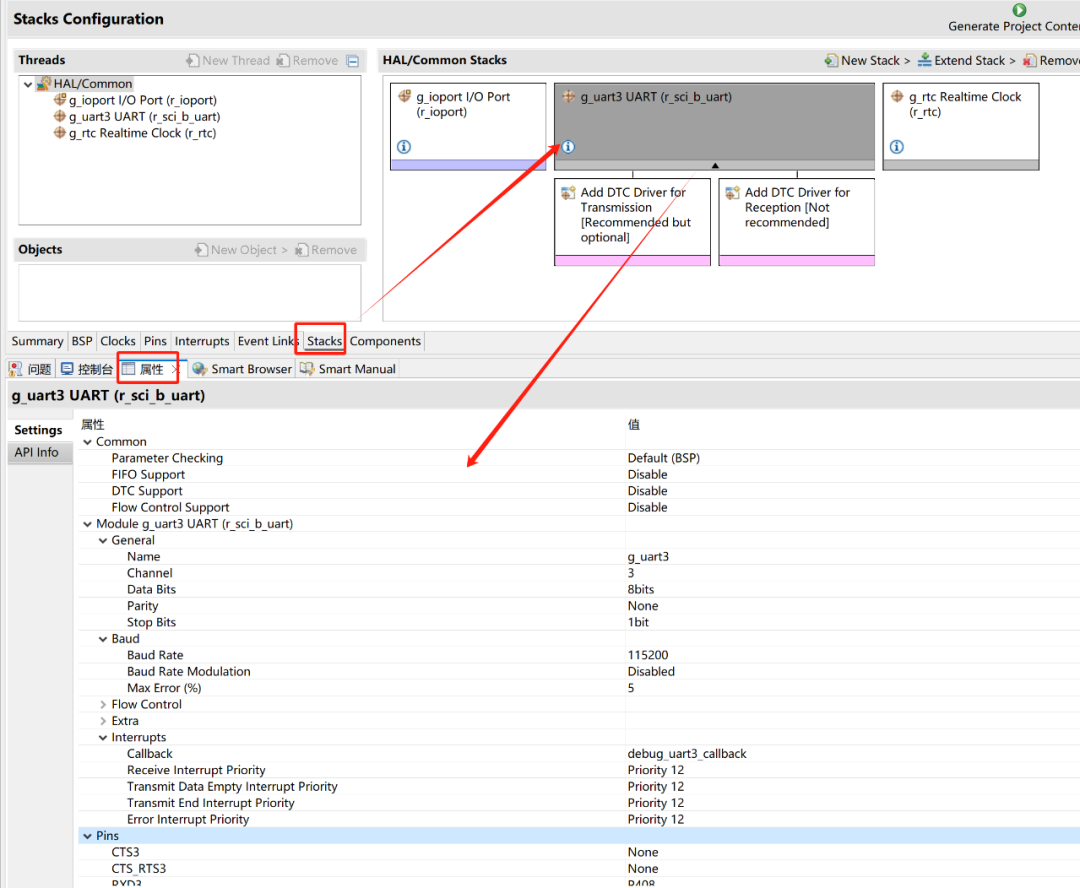Open the Summary tab
This screenshot has width=1080, height=888.
37,341
